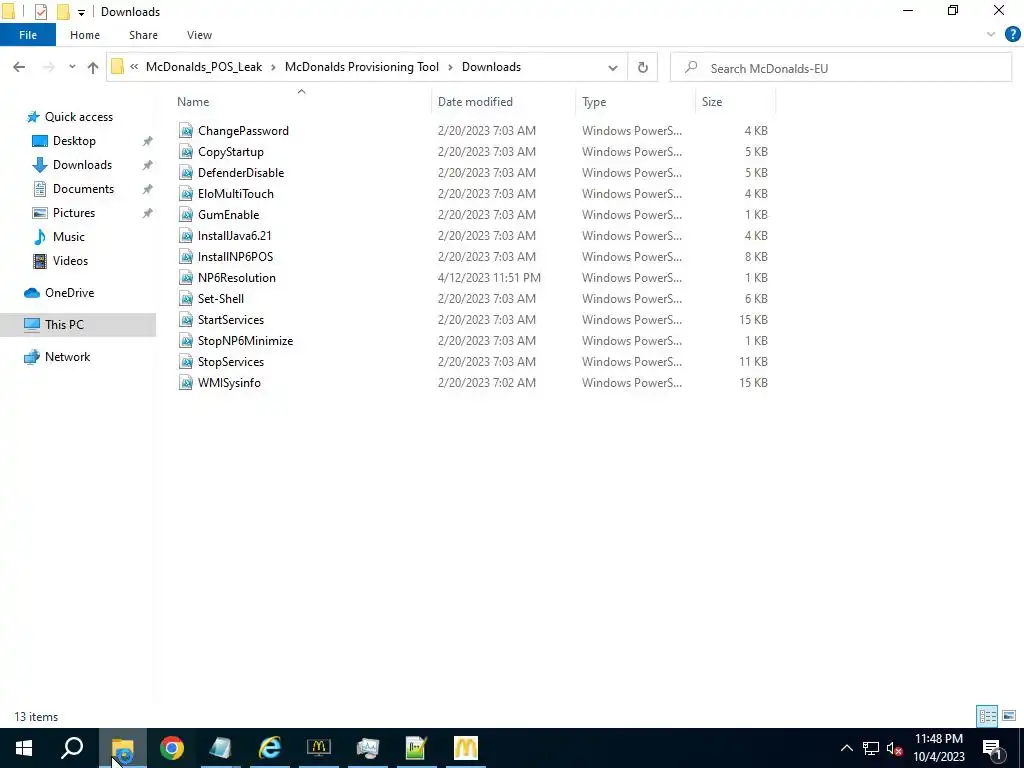This screenshot has width=1024, height=768.
Task: Open OneDrive in the navigation pane
Action: [69, 293]
